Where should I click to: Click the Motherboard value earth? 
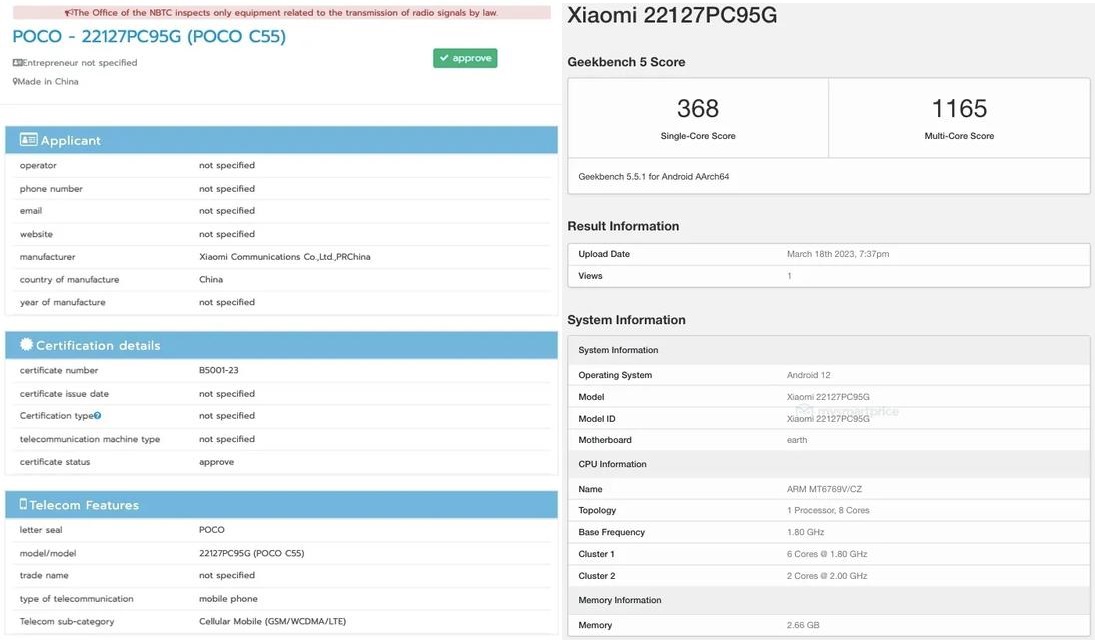[x=797, y=440]
